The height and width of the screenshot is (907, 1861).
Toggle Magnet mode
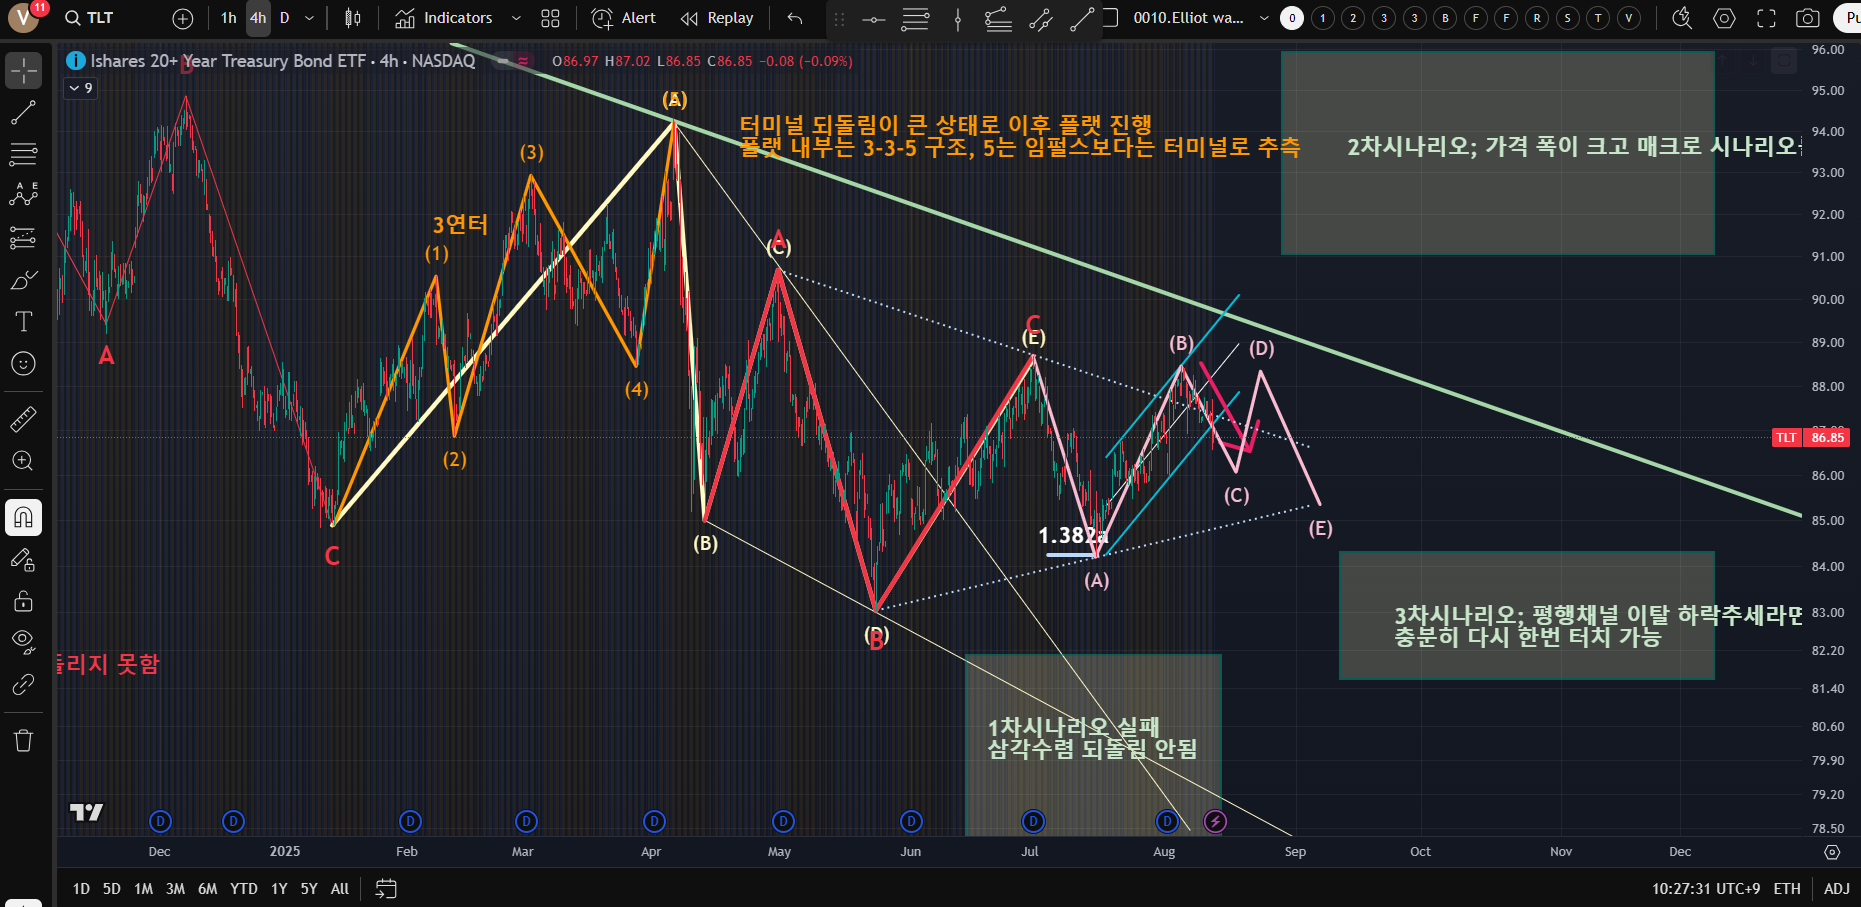click(23, 517)
